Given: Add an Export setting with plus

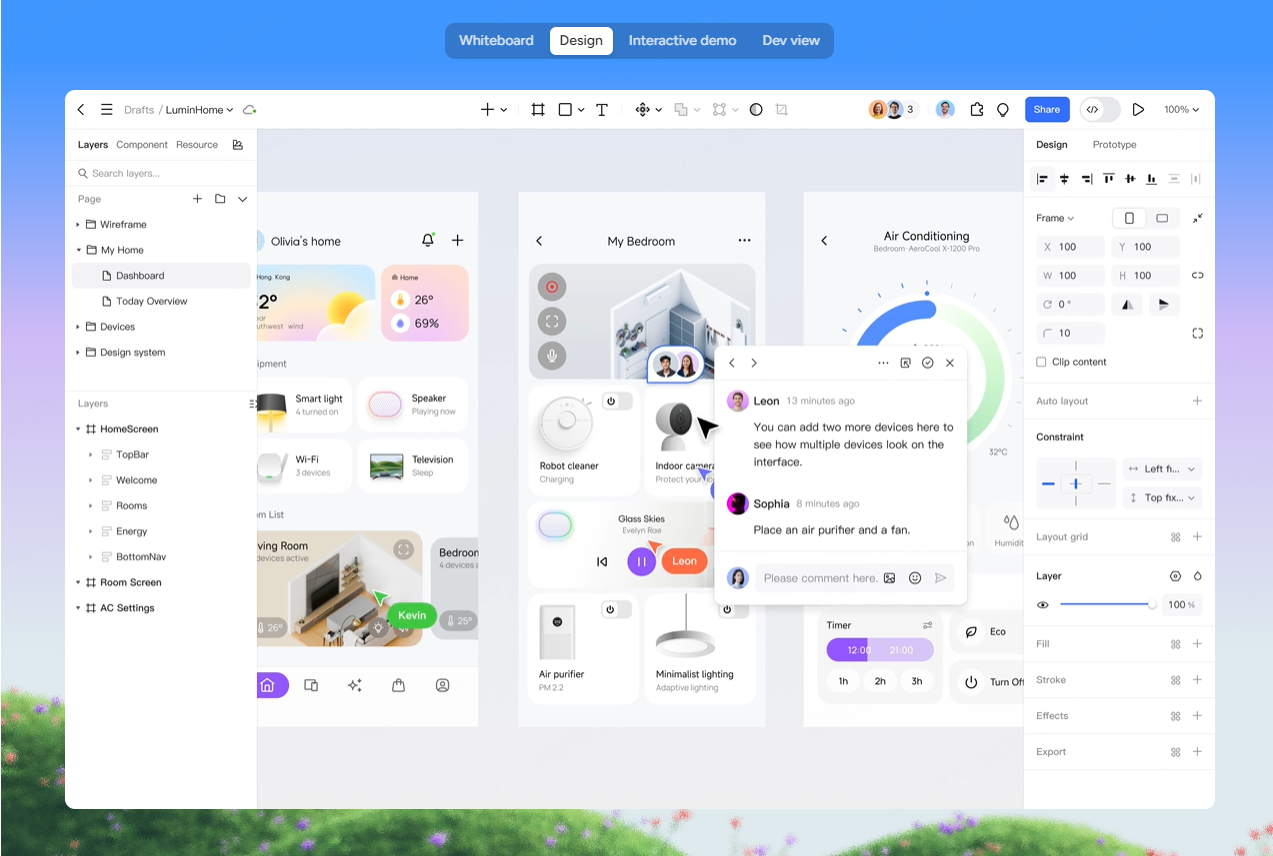Looking at the screenshot, I should point(1198,752).
